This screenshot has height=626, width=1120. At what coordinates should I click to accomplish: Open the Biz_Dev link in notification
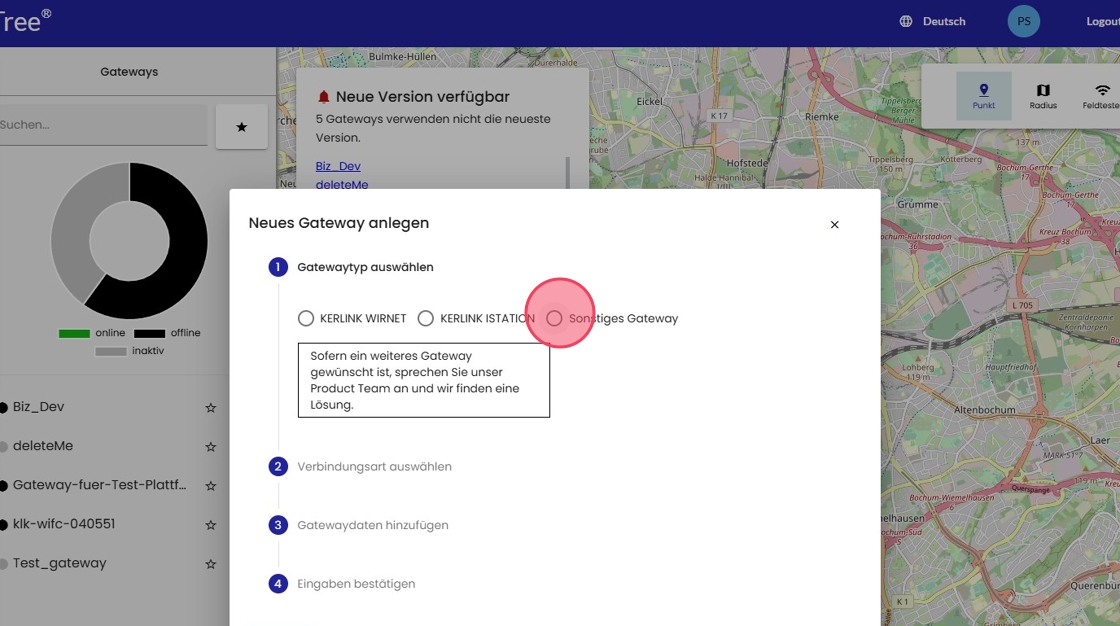(338, 166)
